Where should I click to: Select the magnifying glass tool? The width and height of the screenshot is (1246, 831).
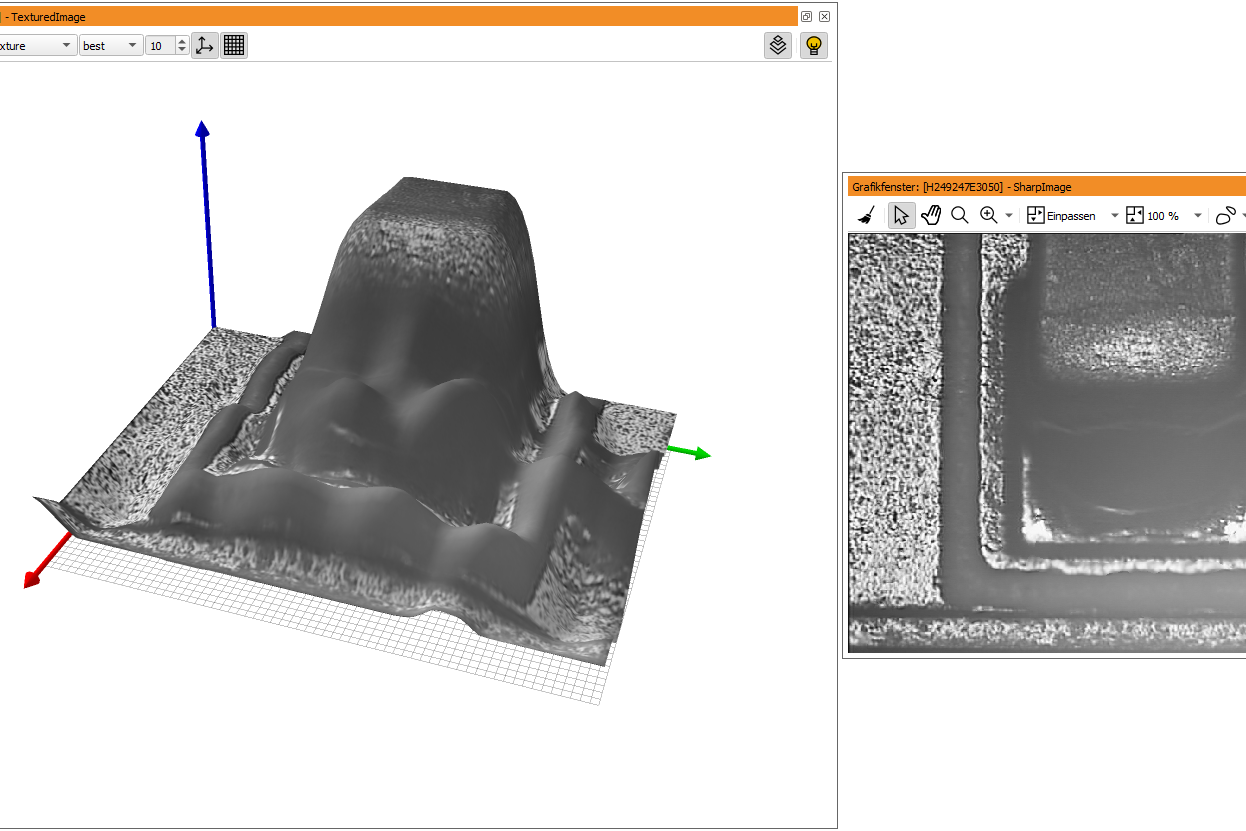959,215
